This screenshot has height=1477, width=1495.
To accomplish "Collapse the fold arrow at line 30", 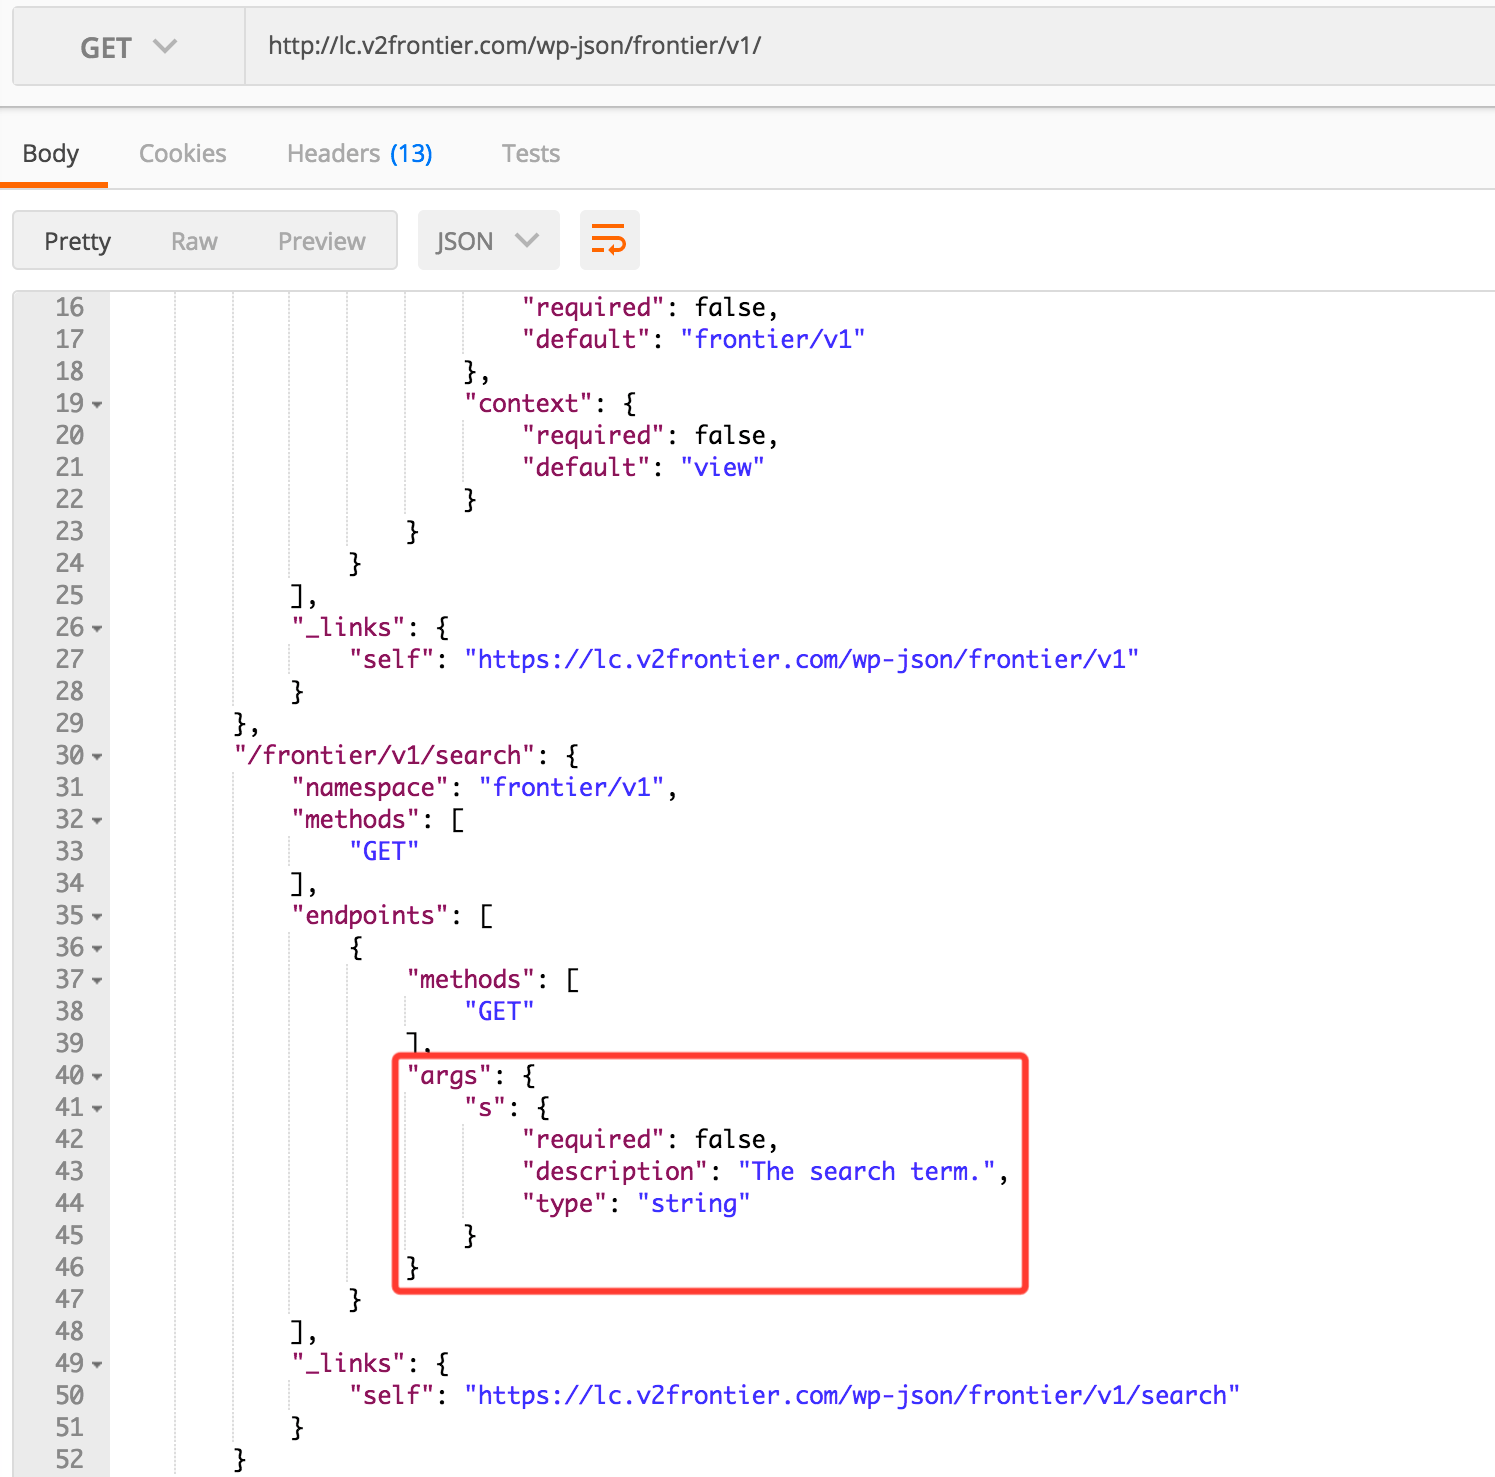I will pyautogui.click(x=97, y=757).
